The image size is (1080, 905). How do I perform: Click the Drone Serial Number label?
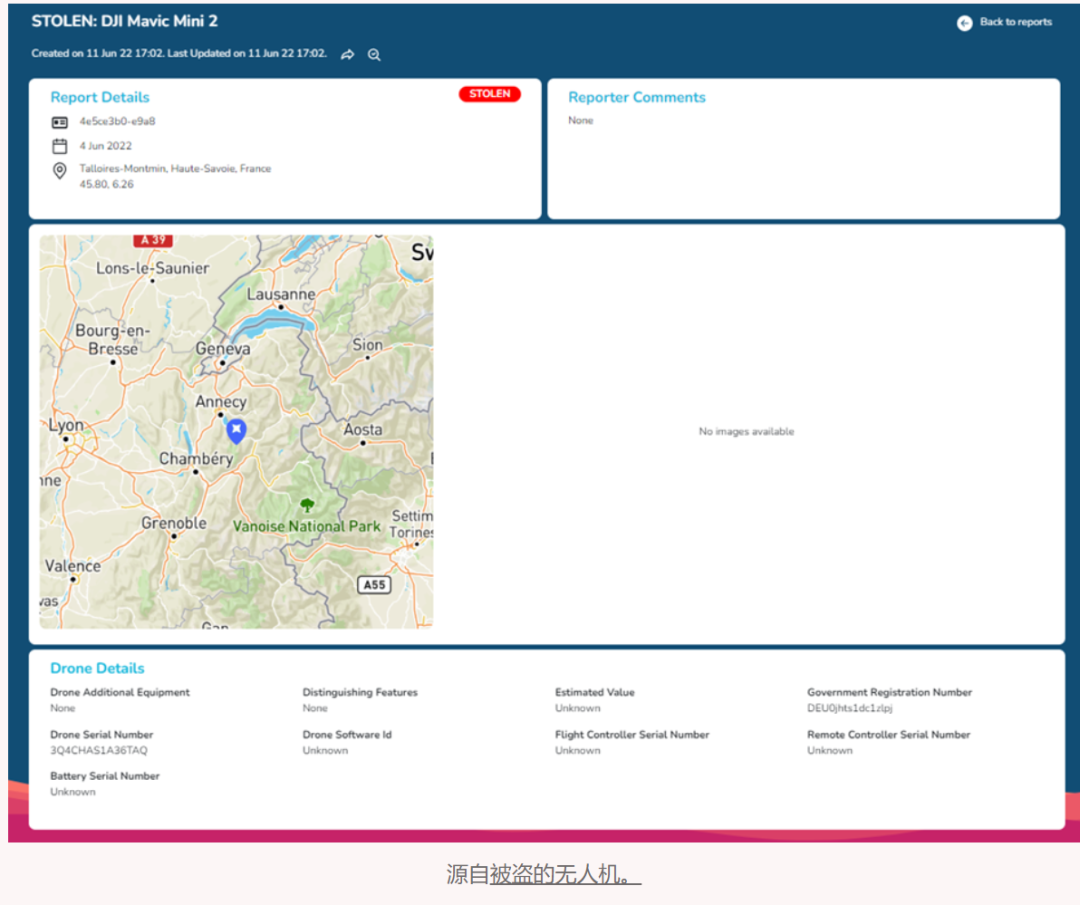(101, 735)
